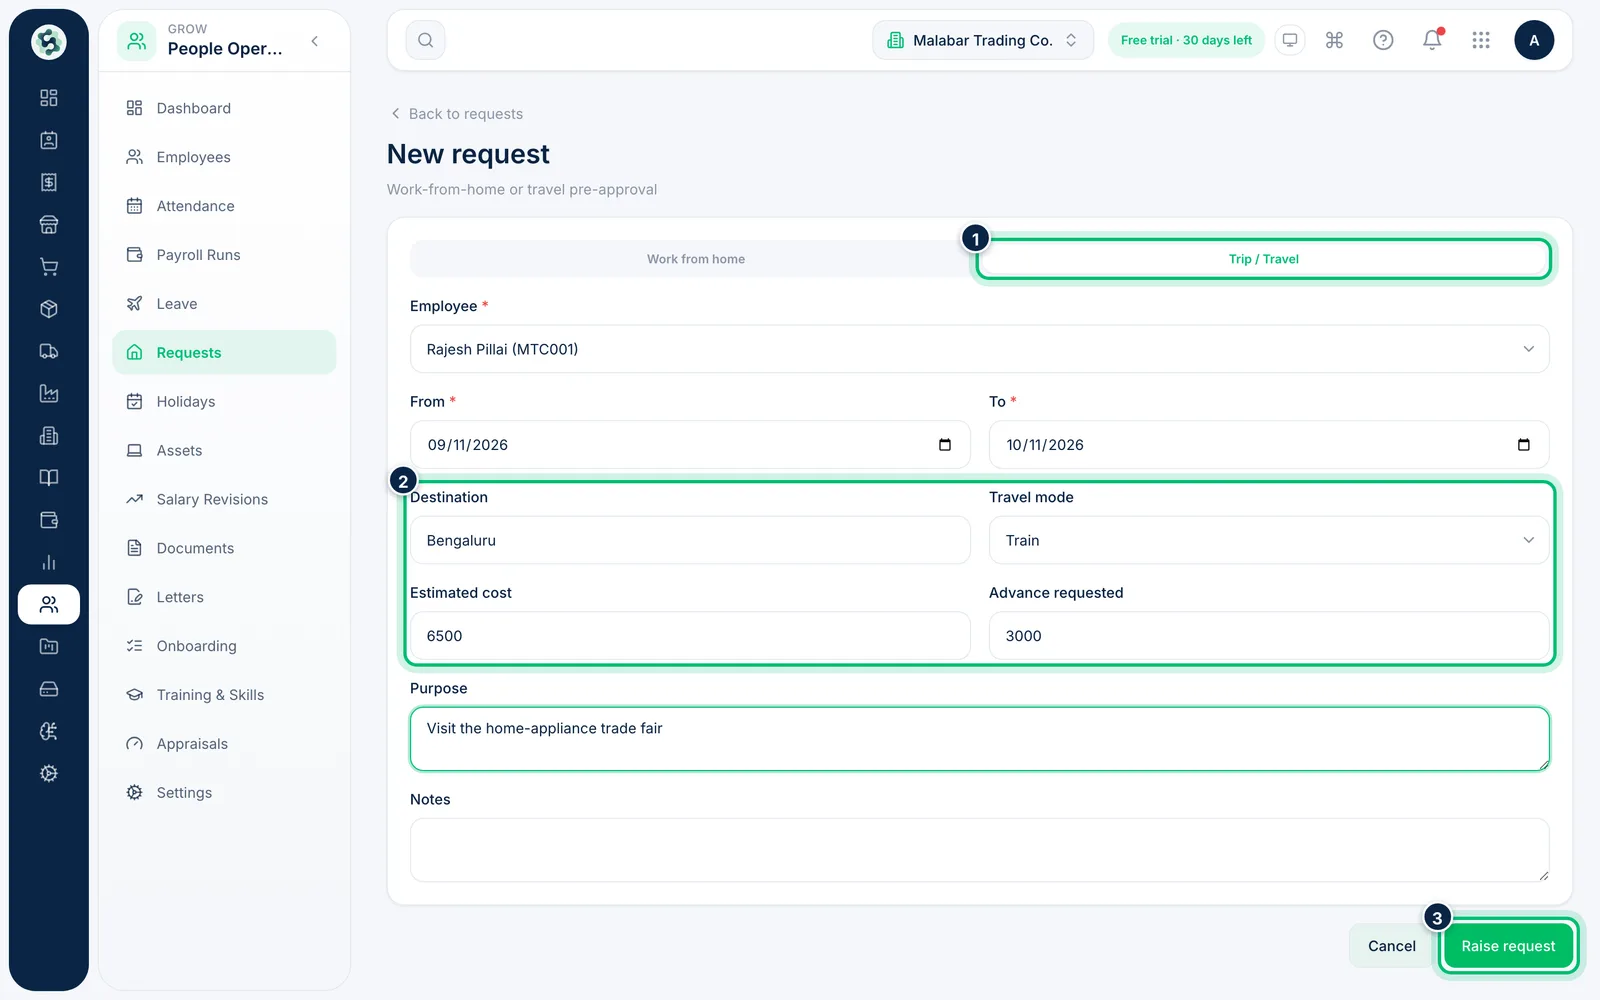Open the command shortcut icon
Screen dimensions: 1600x1000
pyautogui.click(x=1334, y=40)
